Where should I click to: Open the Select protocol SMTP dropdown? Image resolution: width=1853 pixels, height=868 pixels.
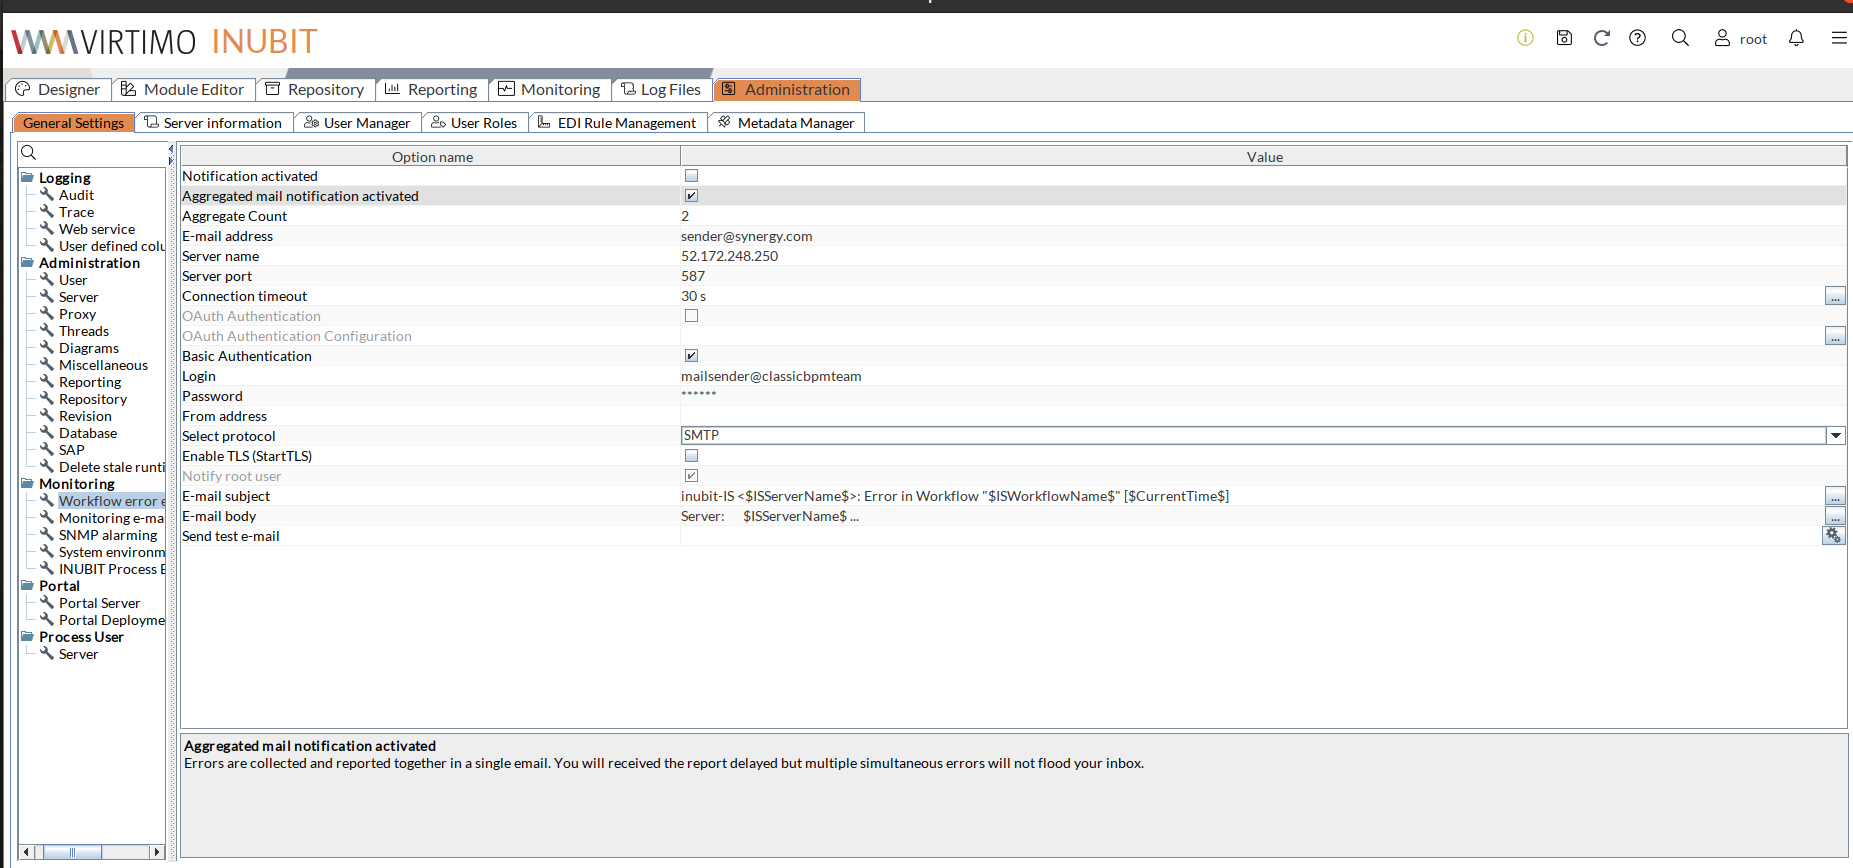(x=1835, y=436)
